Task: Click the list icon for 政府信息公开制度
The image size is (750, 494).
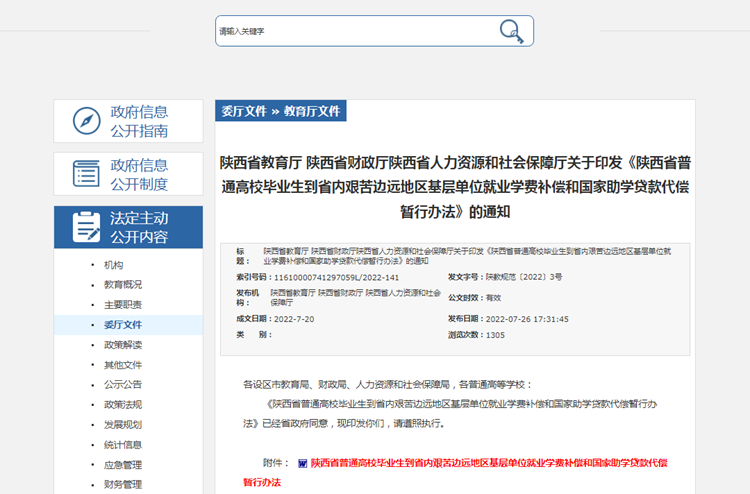Action: click(x=87, y=174)
